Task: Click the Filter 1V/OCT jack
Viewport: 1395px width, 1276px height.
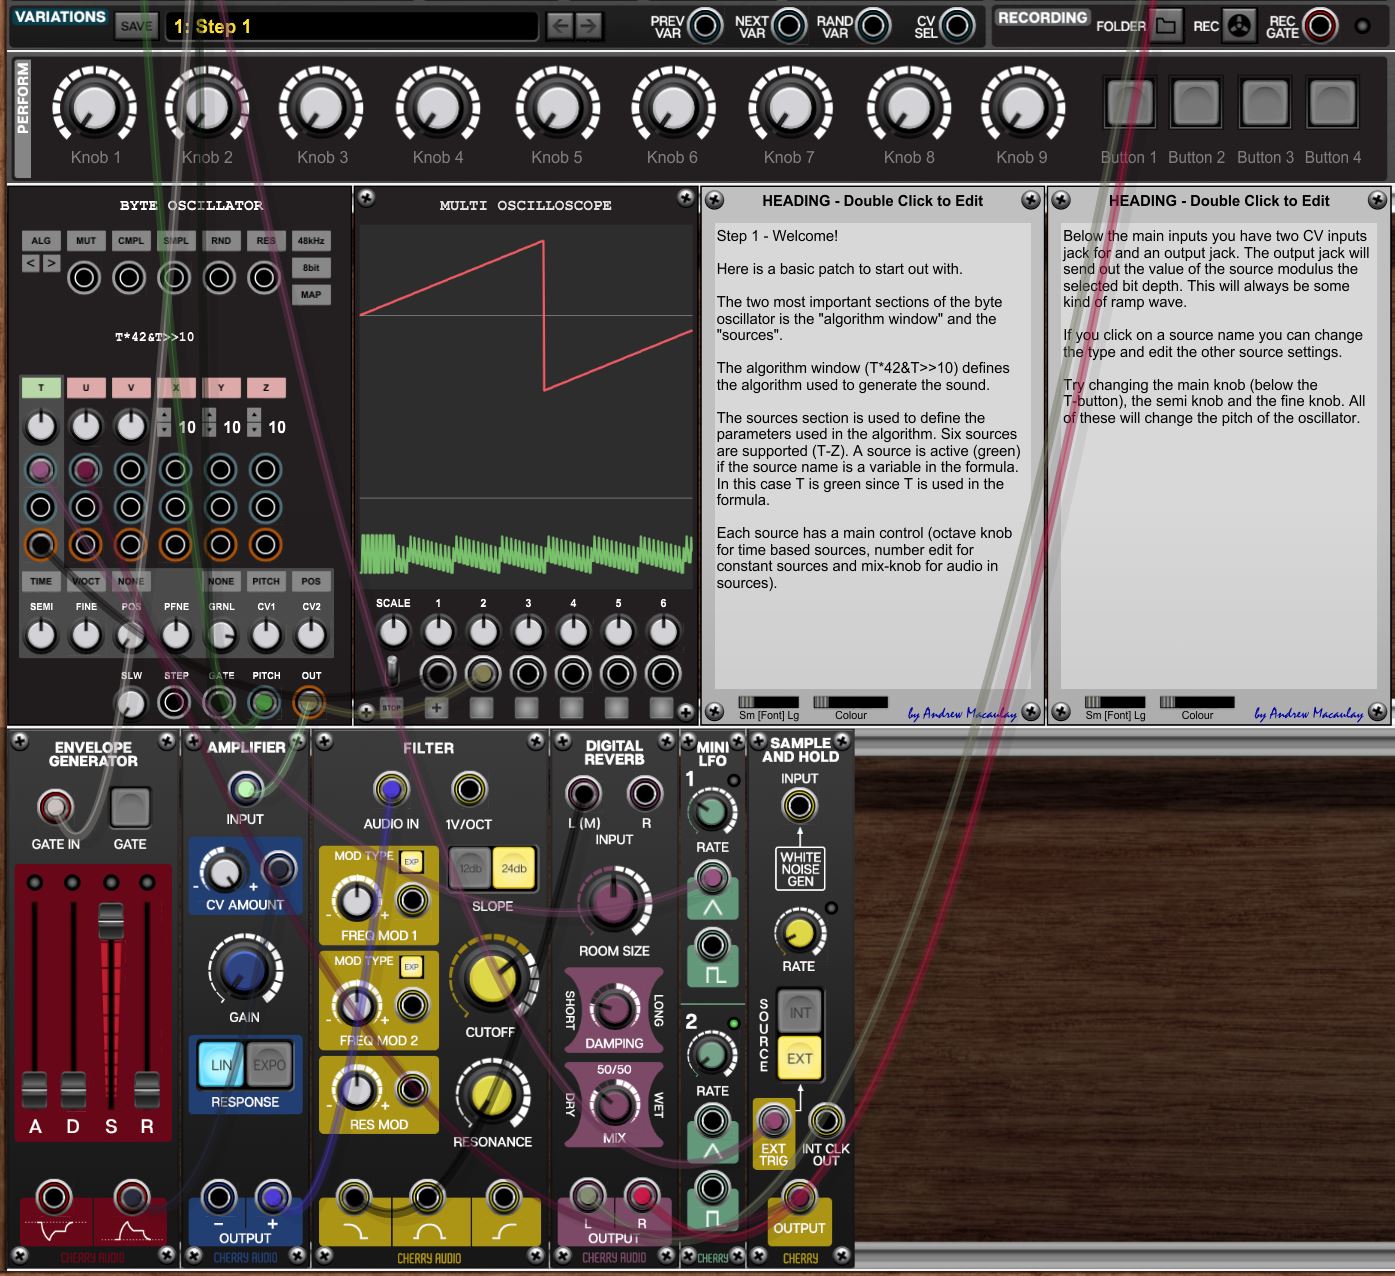Action: (x=468, y=790)
